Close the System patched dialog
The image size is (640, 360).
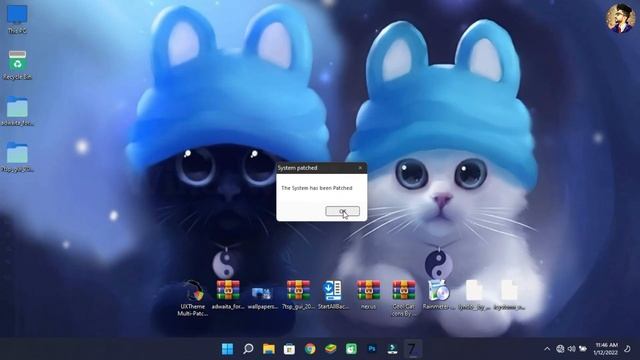(x=360, y=168)
